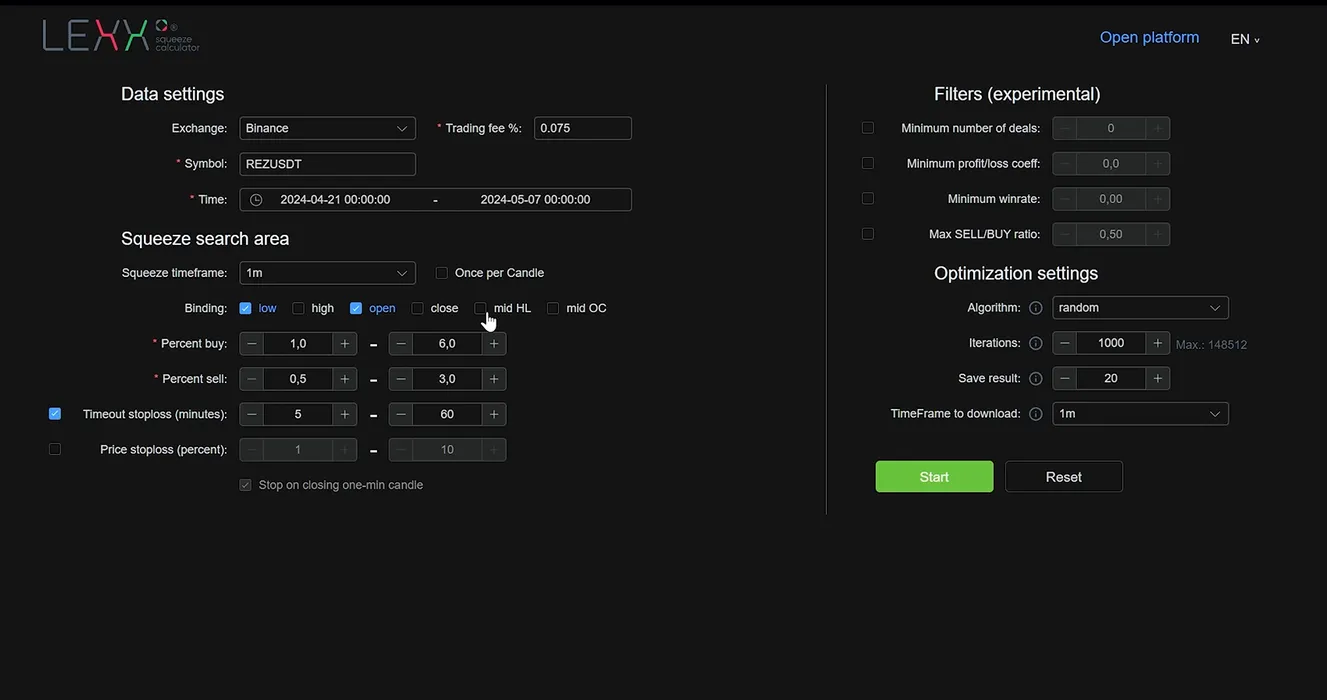Enable the mid OC binding checkbox
The width and height of the screenshot is (1327, 700).
point(553,308)
